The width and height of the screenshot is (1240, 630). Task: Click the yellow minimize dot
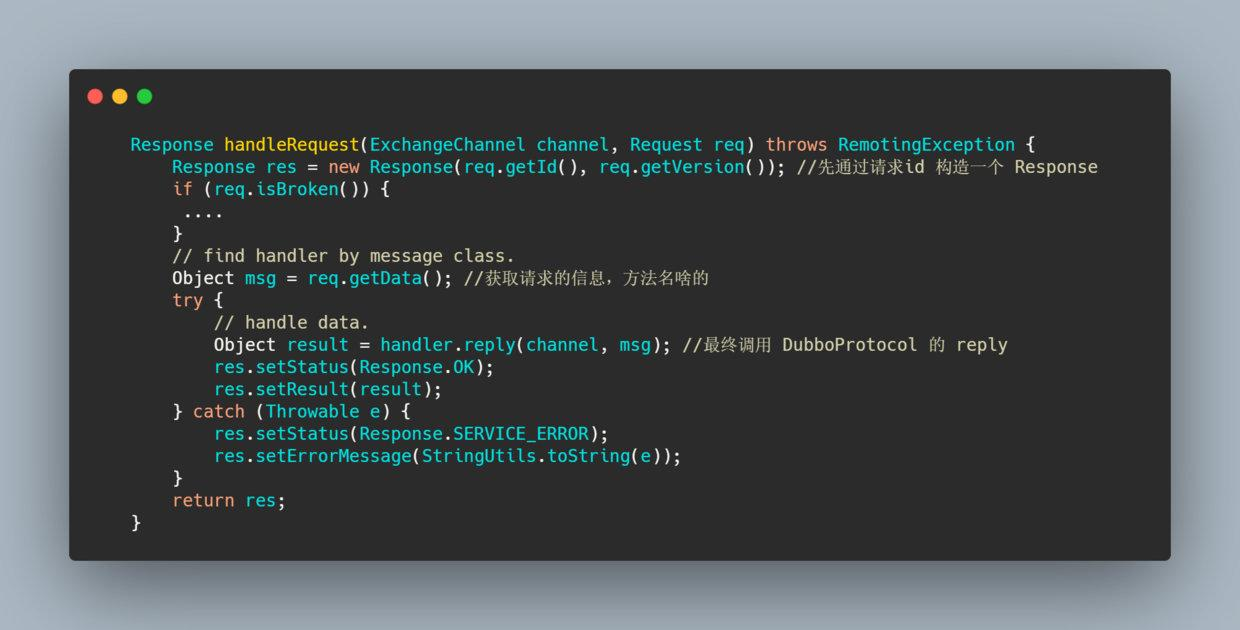tap(120, 96)
